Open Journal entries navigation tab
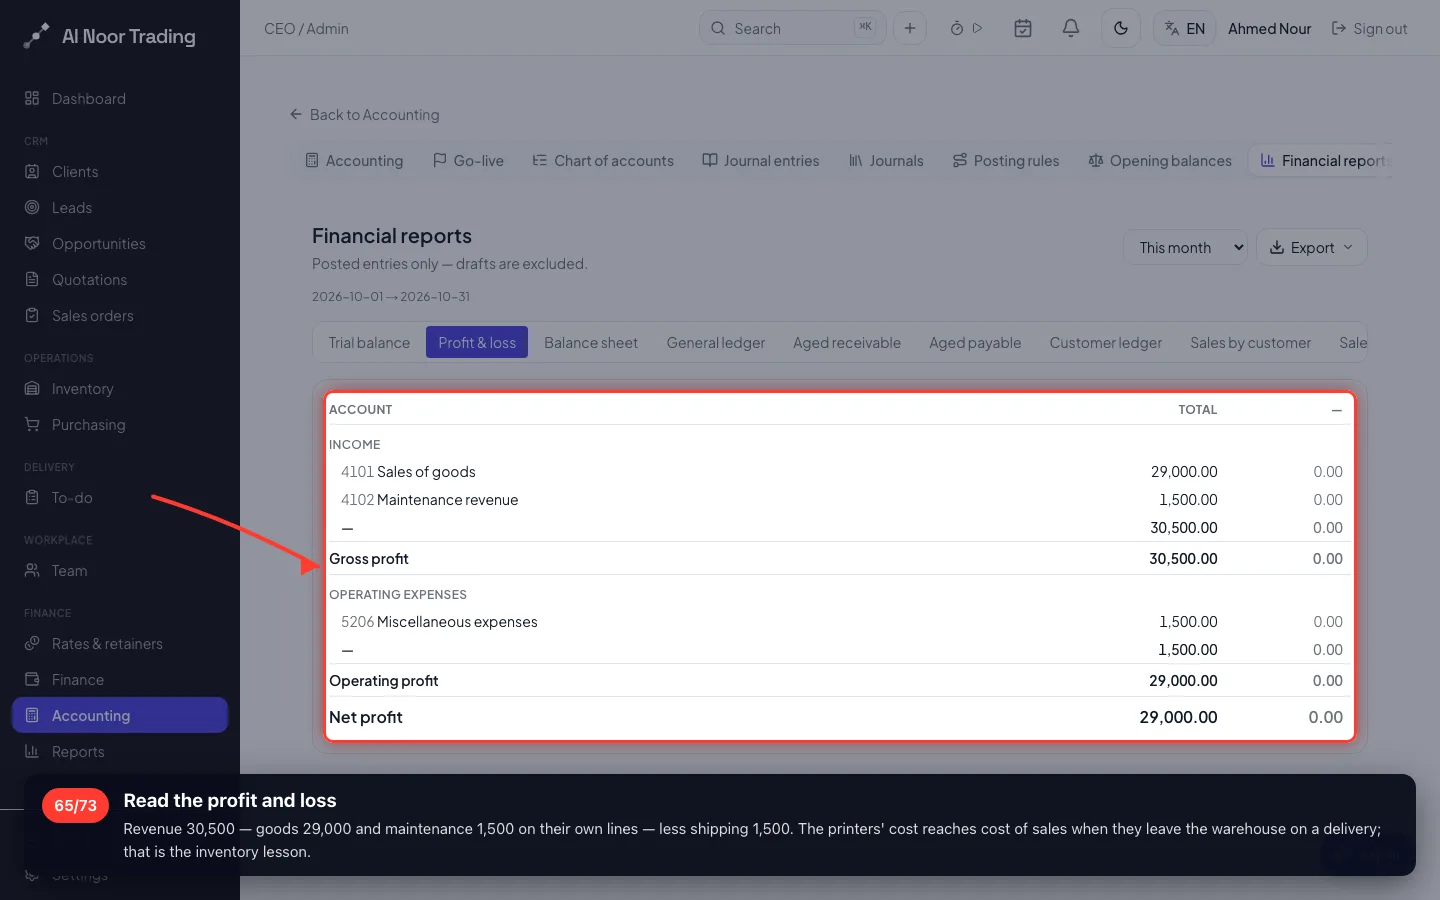The height and width of the screenshot is (900, 1440). (x=760, y=160)
